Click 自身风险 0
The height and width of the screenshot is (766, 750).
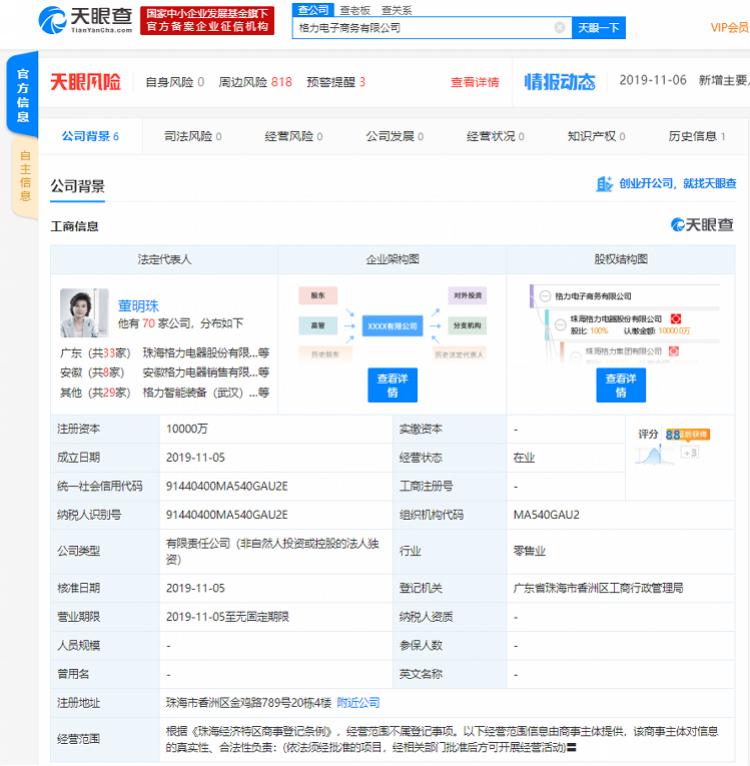point(175,82)
